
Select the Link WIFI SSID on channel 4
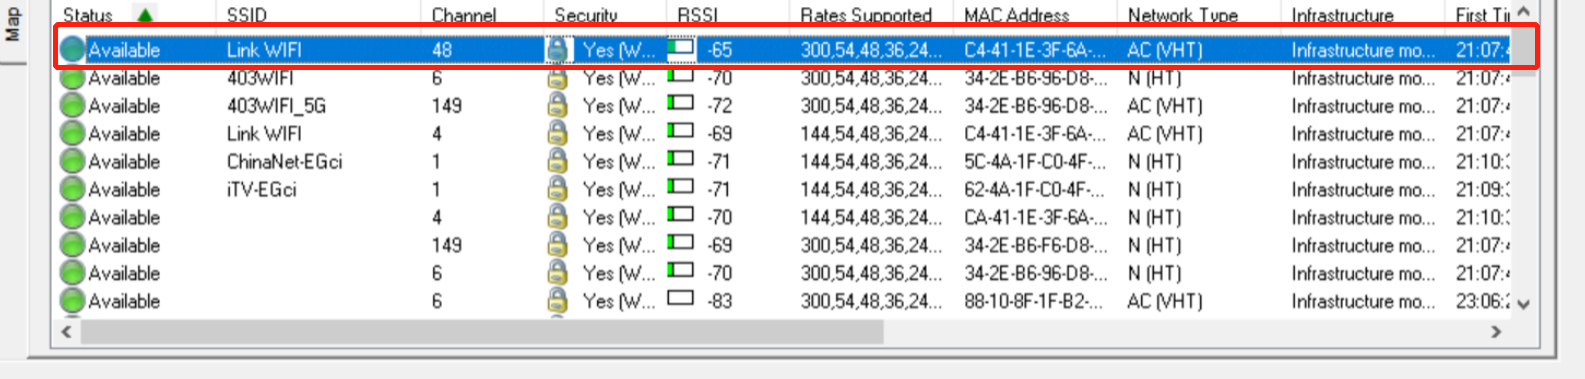pyautogui.click(x=264, y=134)
